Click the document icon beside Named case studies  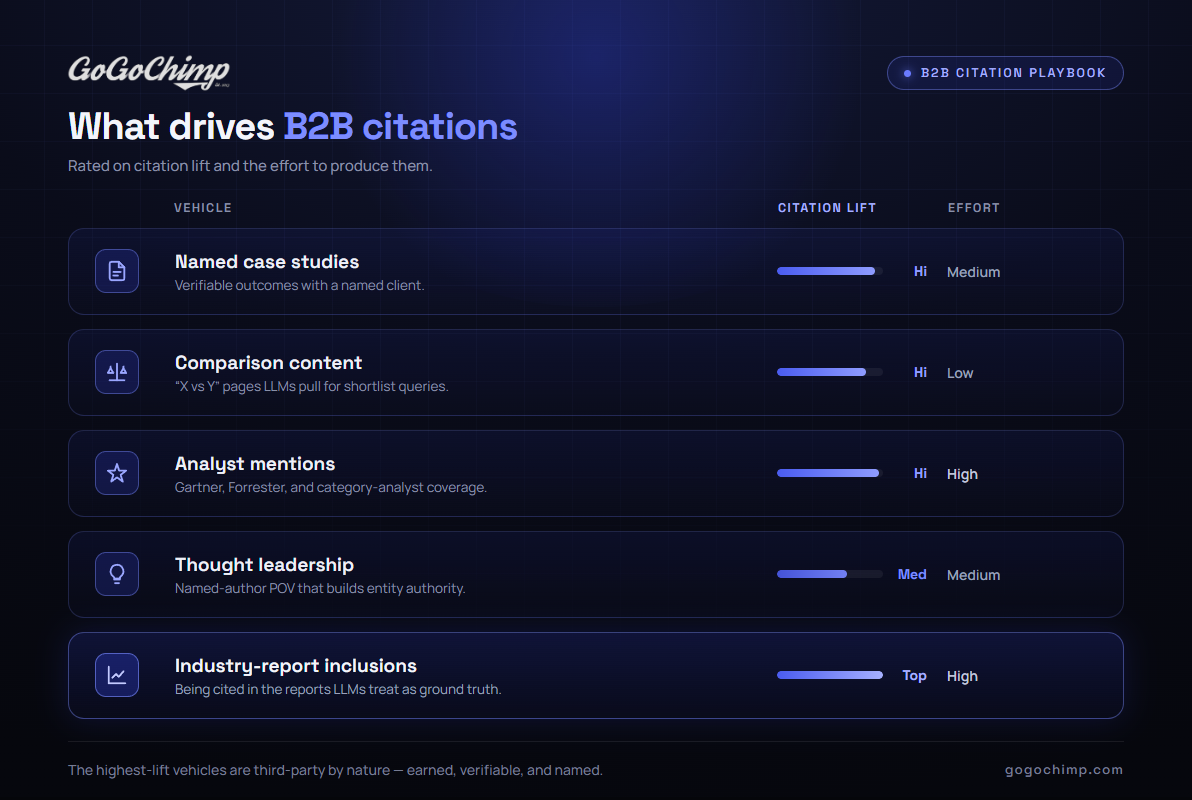pyautogui.click(x=117, y=271)
